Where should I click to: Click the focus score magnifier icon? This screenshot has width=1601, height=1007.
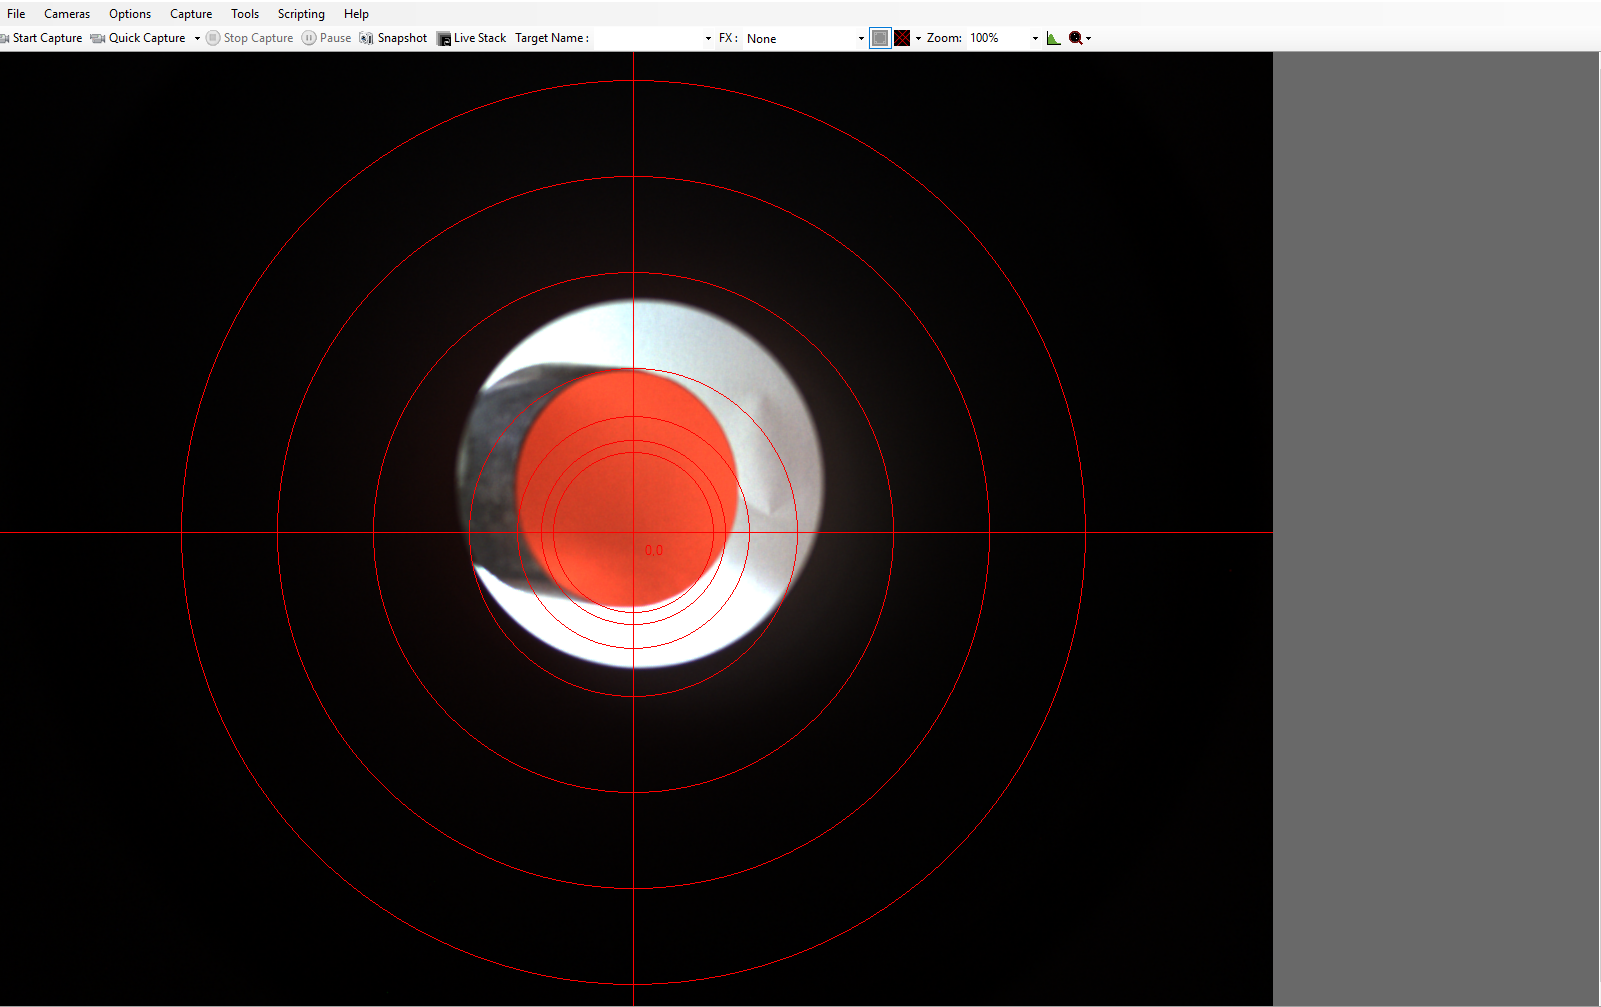click(1075, 38)
